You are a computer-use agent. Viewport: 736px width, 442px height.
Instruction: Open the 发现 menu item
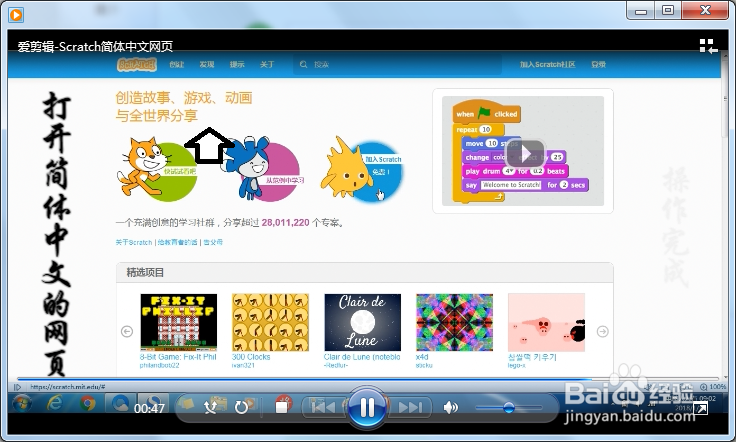coord(207,64)
